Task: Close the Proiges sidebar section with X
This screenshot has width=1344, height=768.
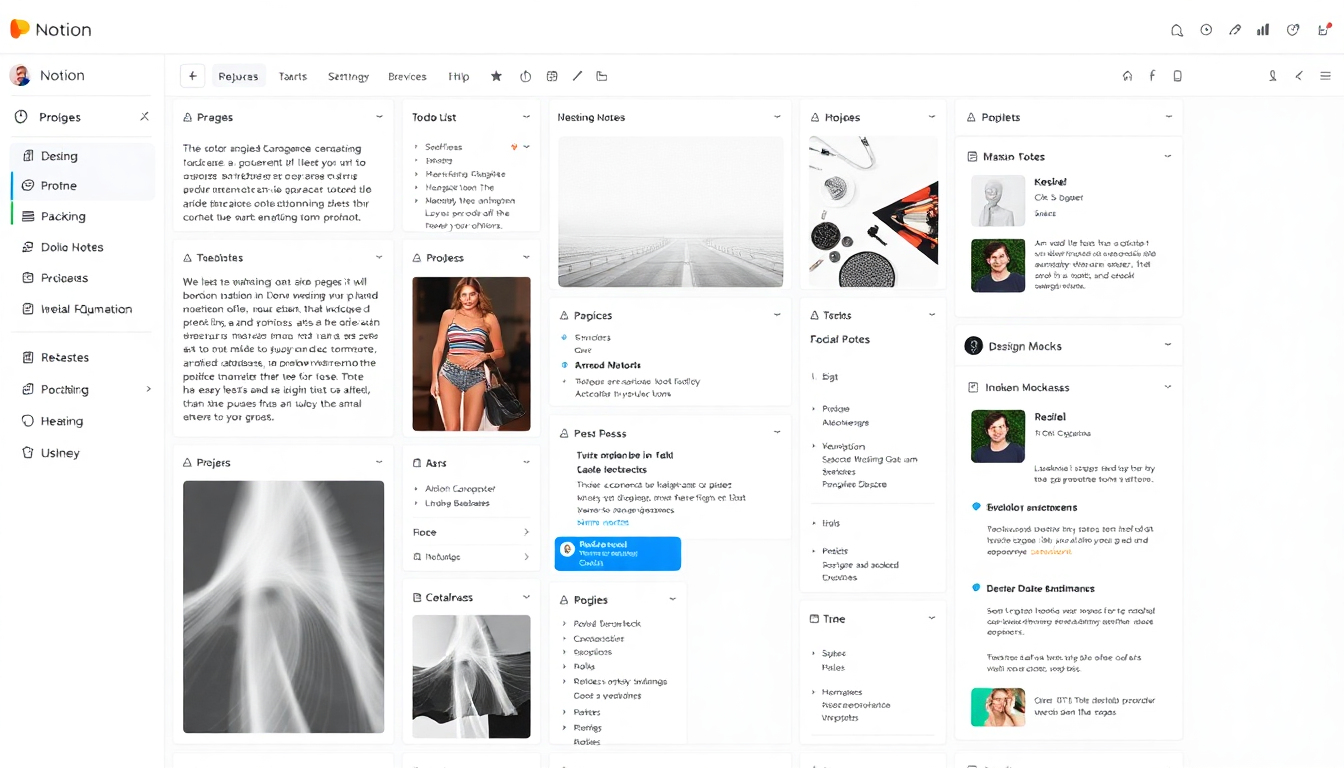Action: [x=144, y=117]
